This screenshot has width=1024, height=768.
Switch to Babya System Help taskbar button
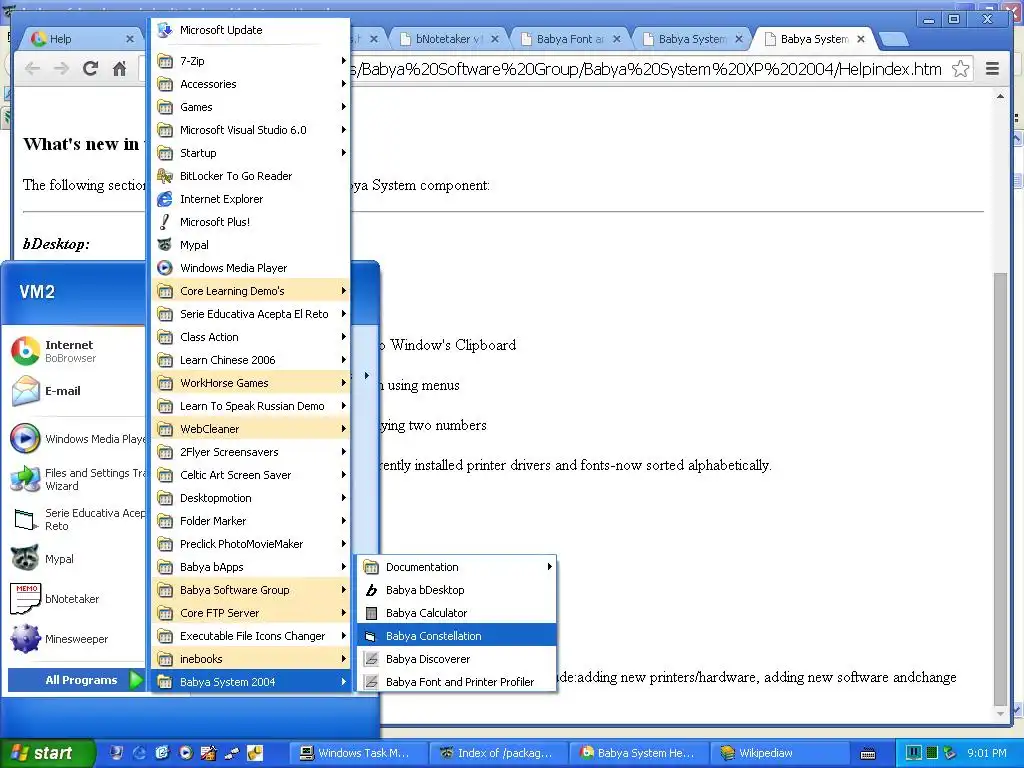pos(638,753)
